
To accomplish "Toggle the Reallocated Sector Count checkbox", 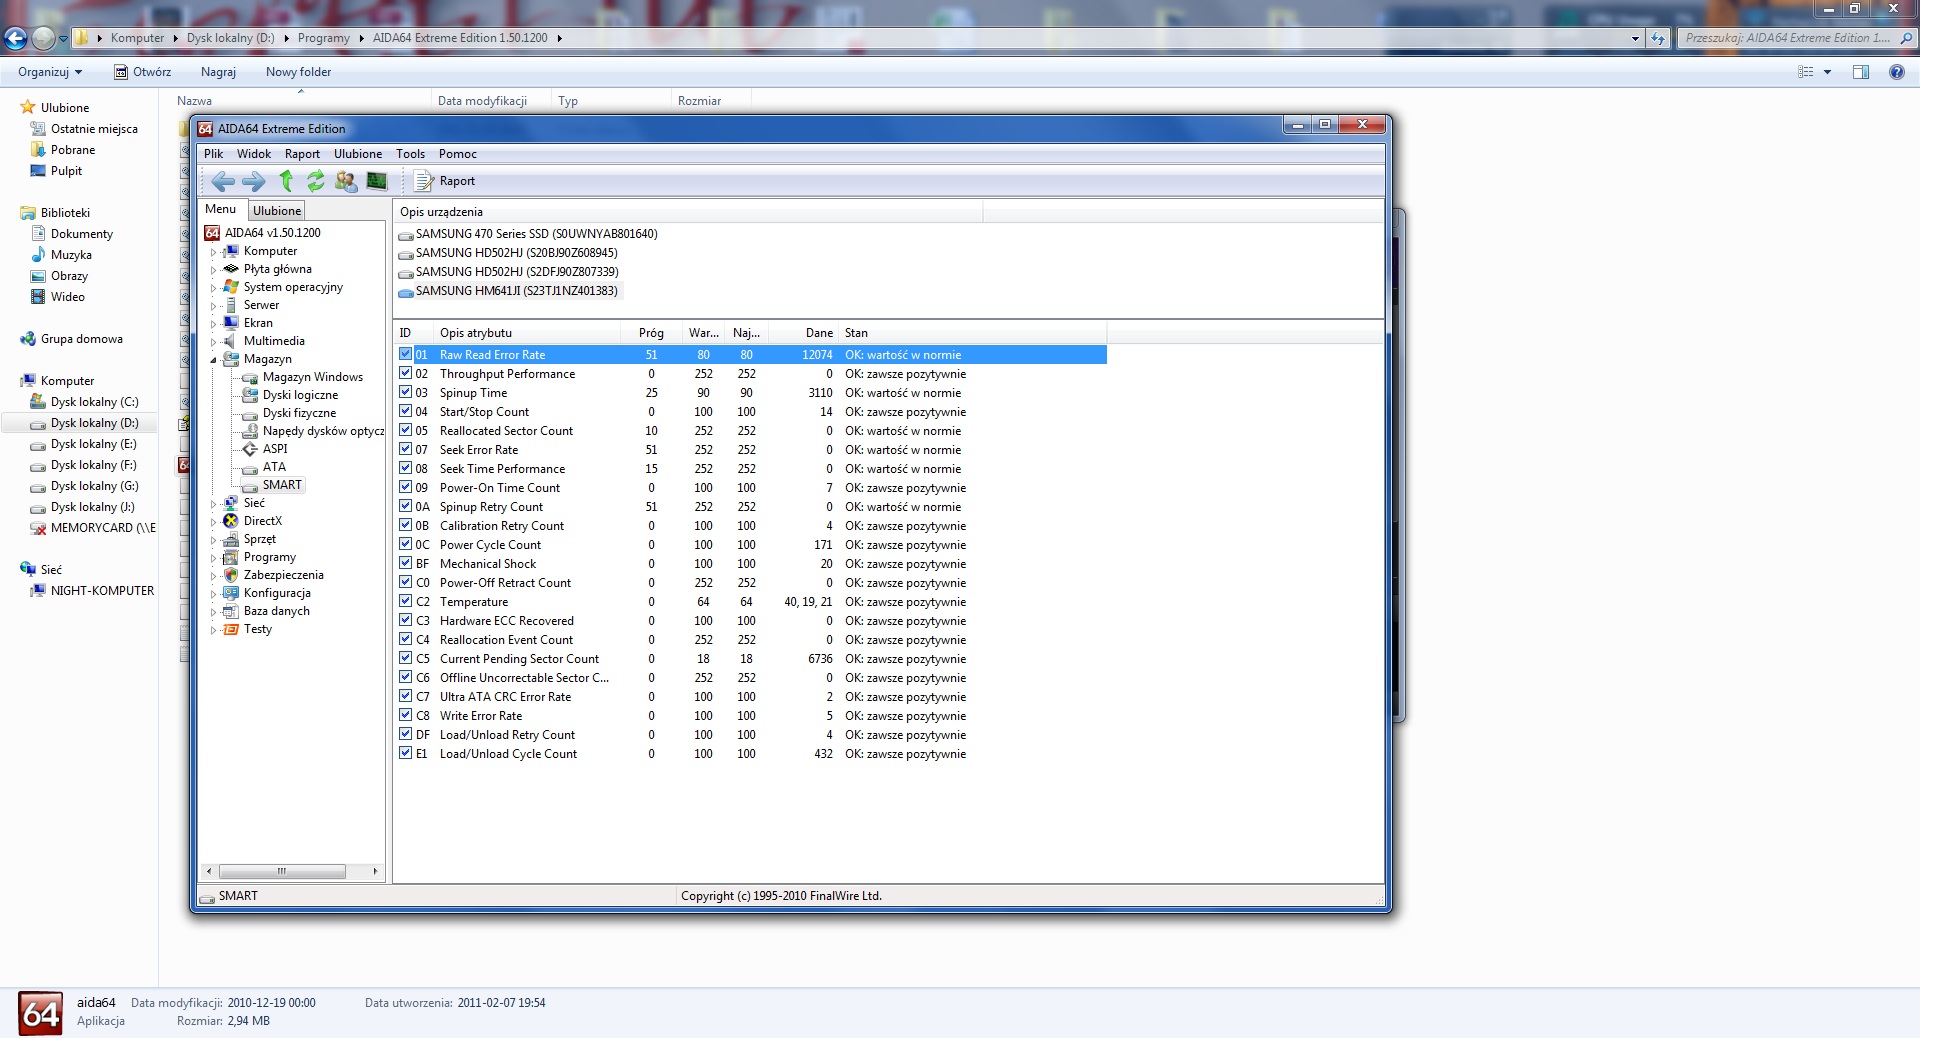I will (406, 430).
